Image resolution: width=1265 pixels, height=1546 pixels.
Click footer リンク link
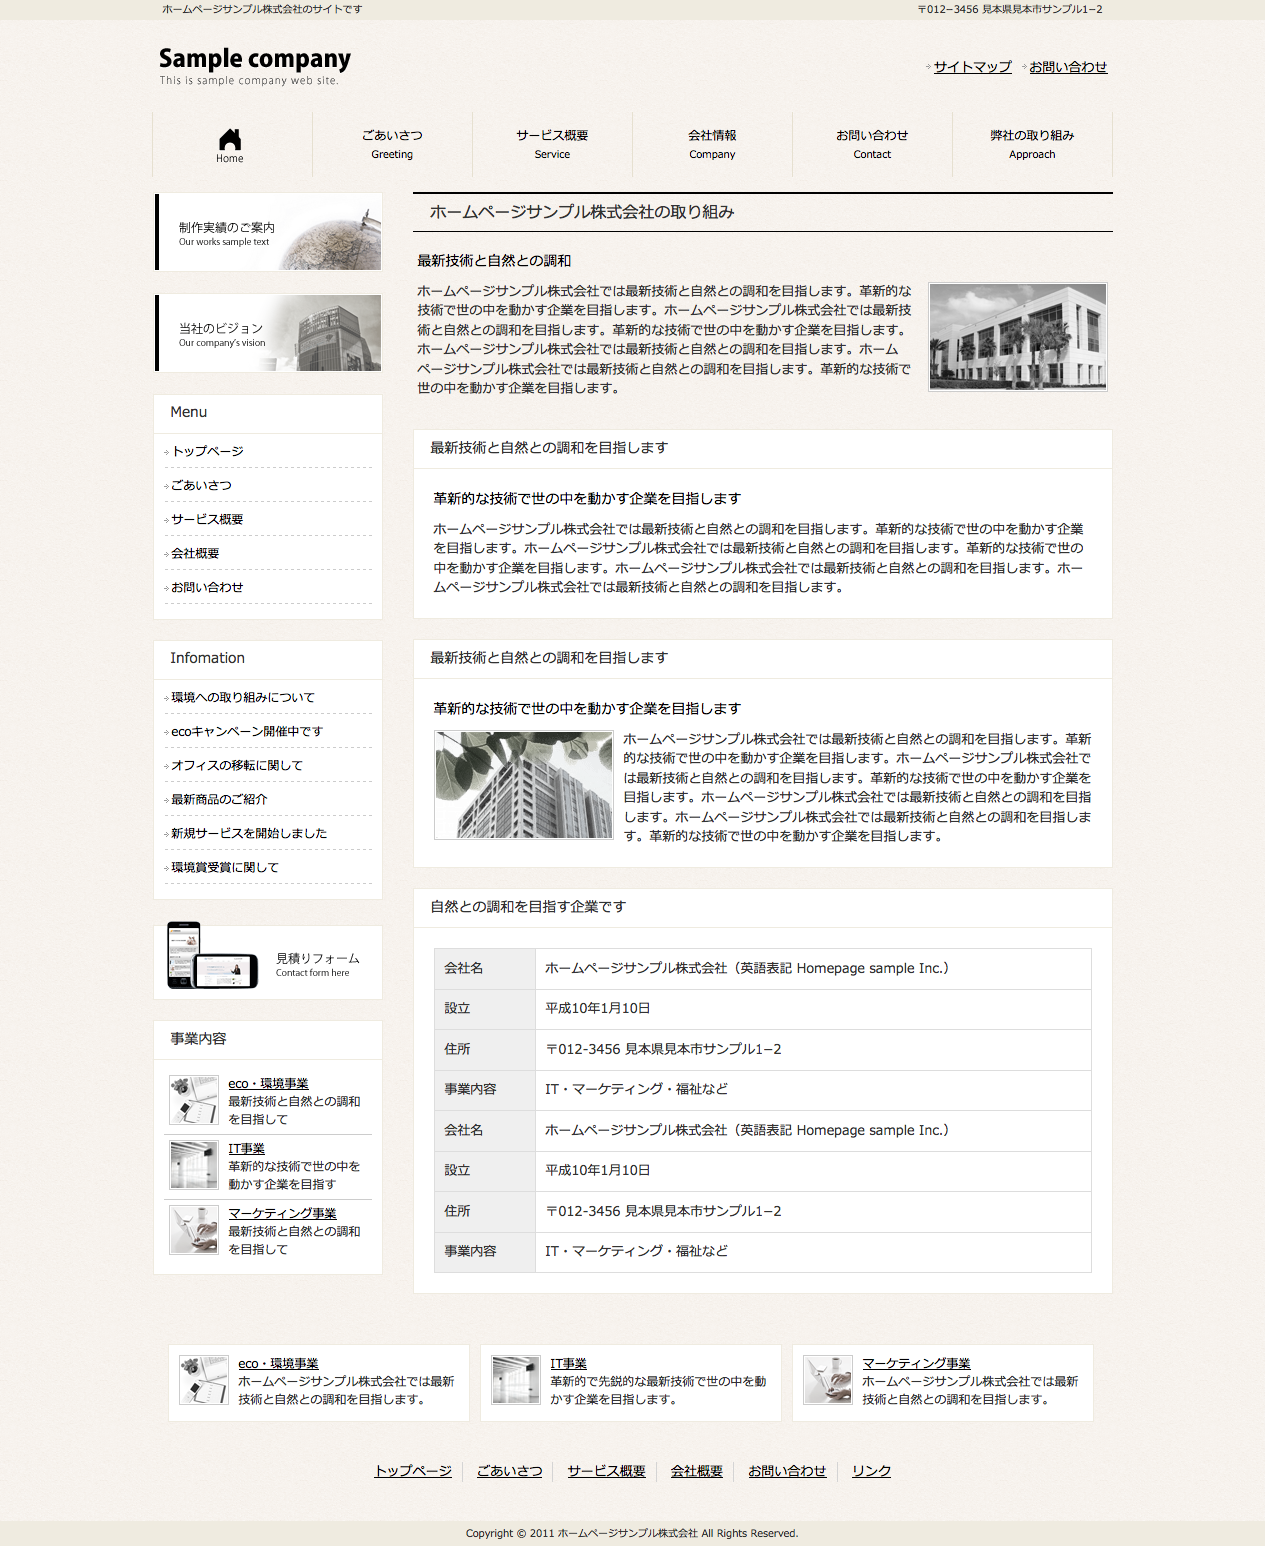tap(872, 1471)
